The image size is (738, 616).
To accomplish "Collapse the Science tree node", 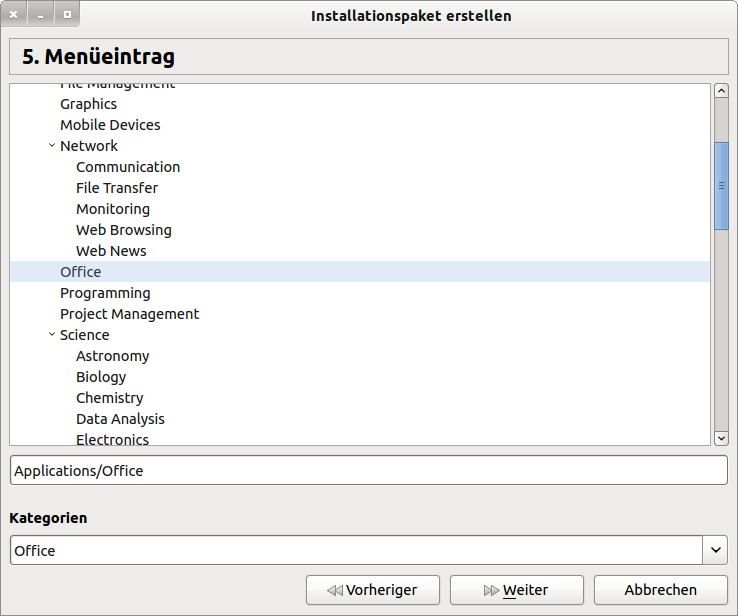I will pos(52,335).
